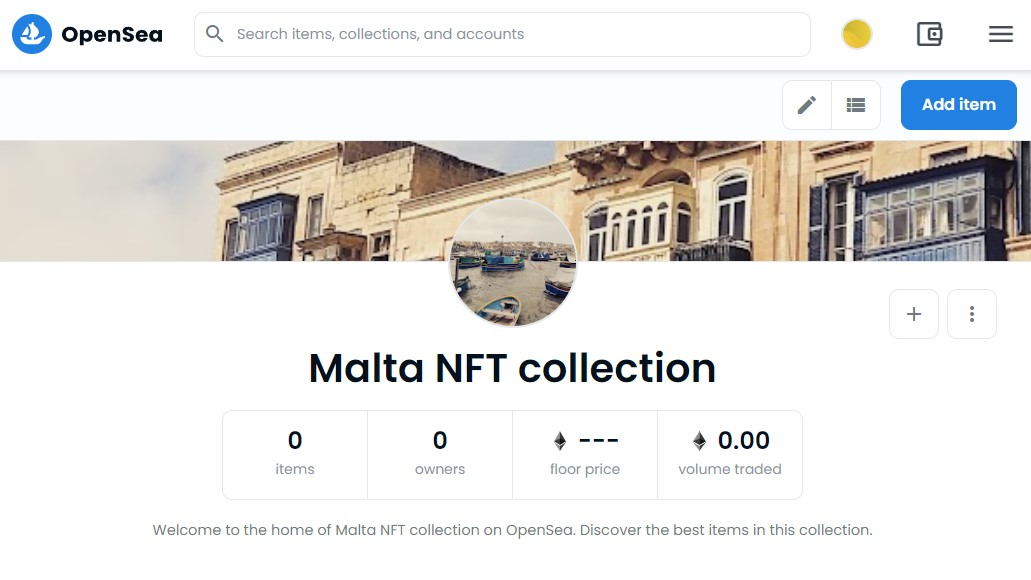Click the volume traded stat box
The height and width of the screenshot is (580, 1031).
tap(730, 454)
